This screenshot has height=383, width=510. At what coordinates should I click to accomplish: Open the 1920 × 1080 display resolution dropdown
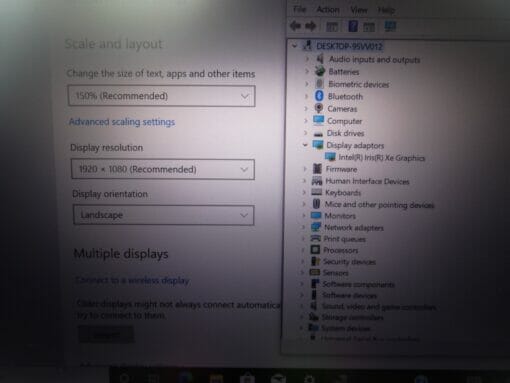pyautogui.click(x=163, y=169)
